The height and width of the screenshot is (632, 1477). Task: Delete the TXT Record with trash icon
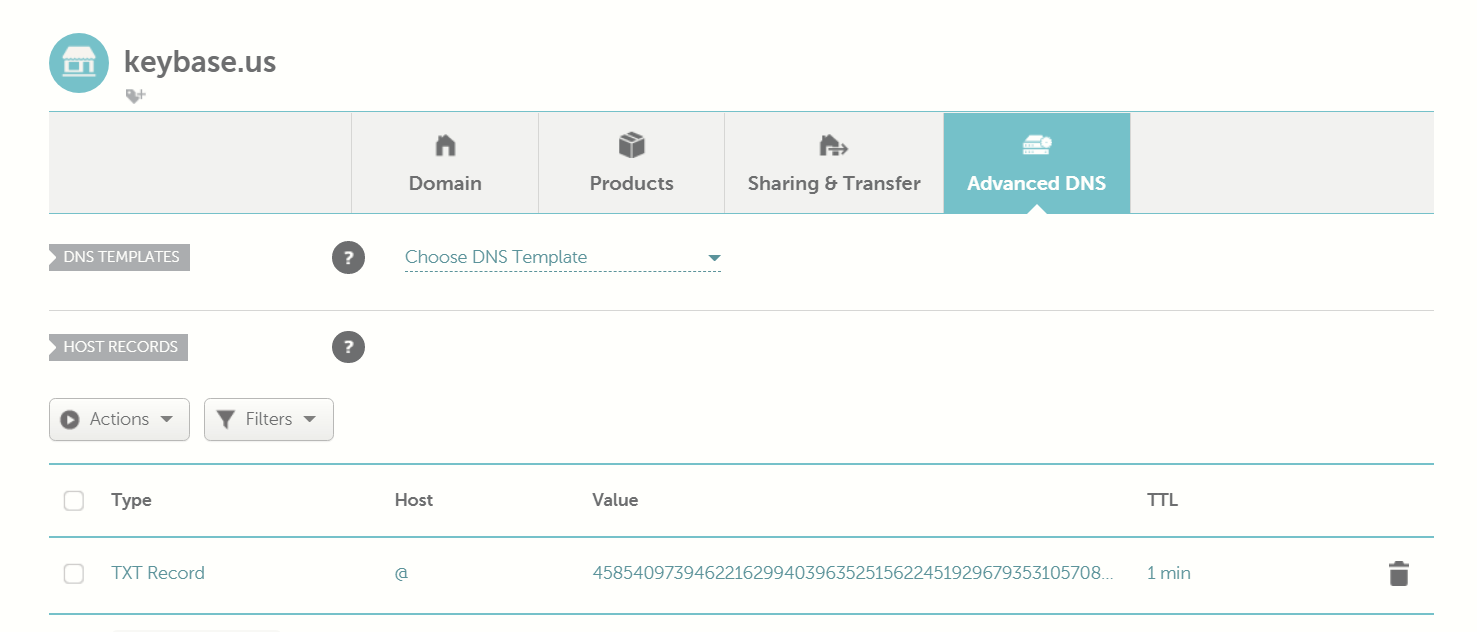click(x=1399, y=574)
